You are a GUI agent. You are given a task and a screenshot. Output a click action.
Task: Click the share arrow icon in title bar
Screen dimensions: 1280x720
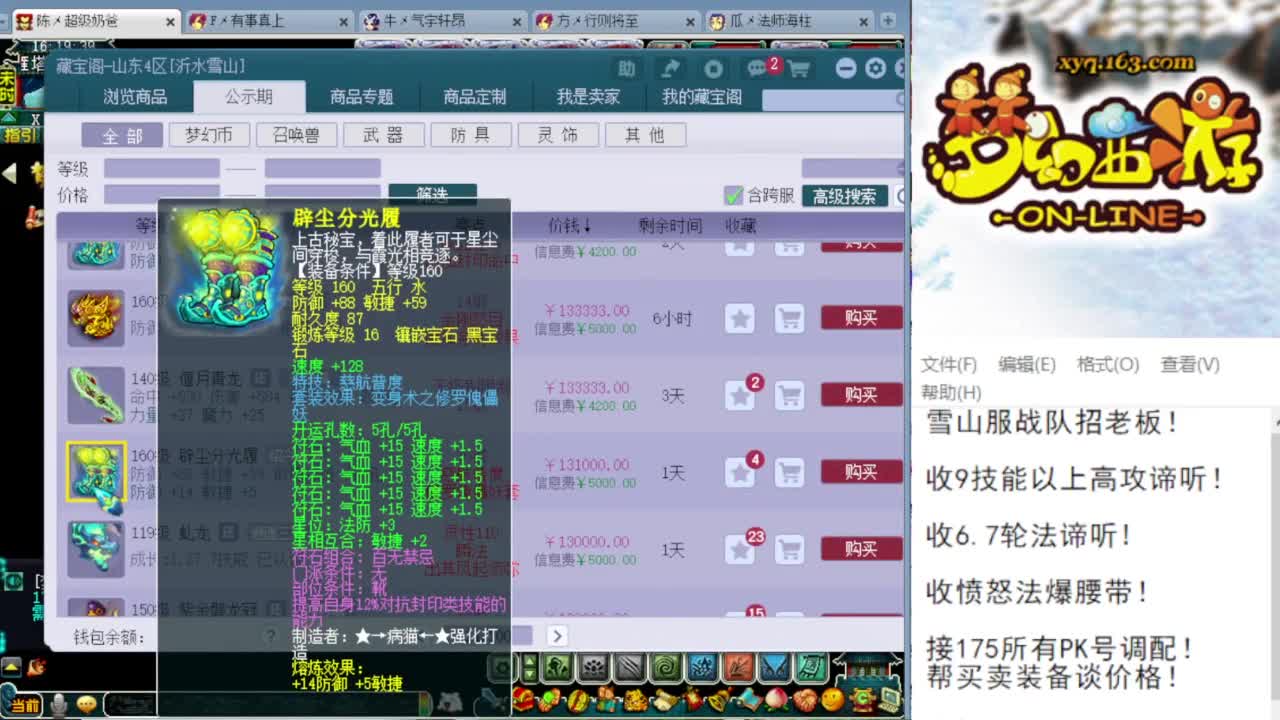coord(670,68)
